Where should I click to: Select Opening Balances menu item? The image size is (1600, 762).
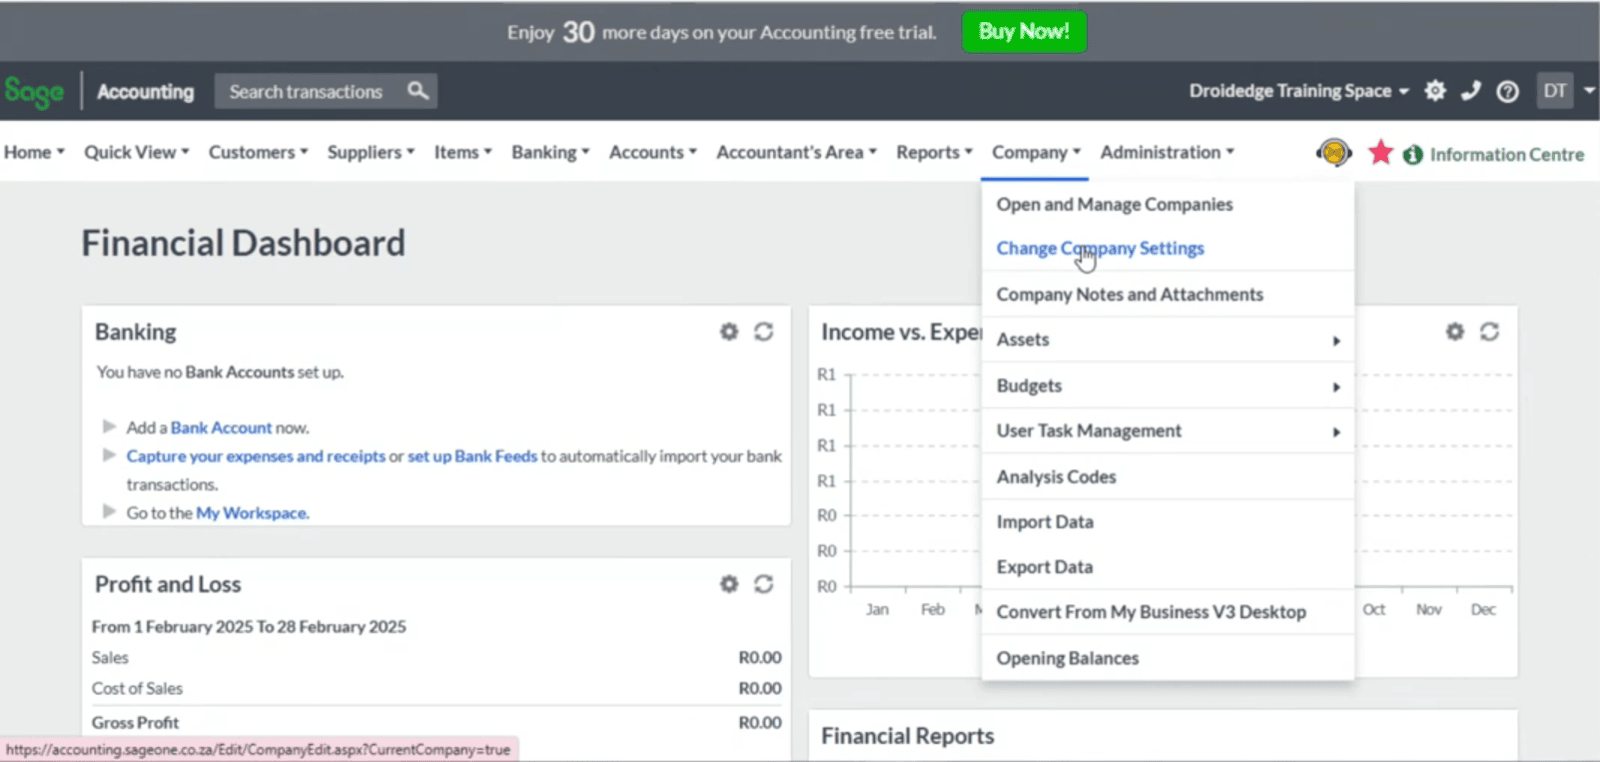1168,658
